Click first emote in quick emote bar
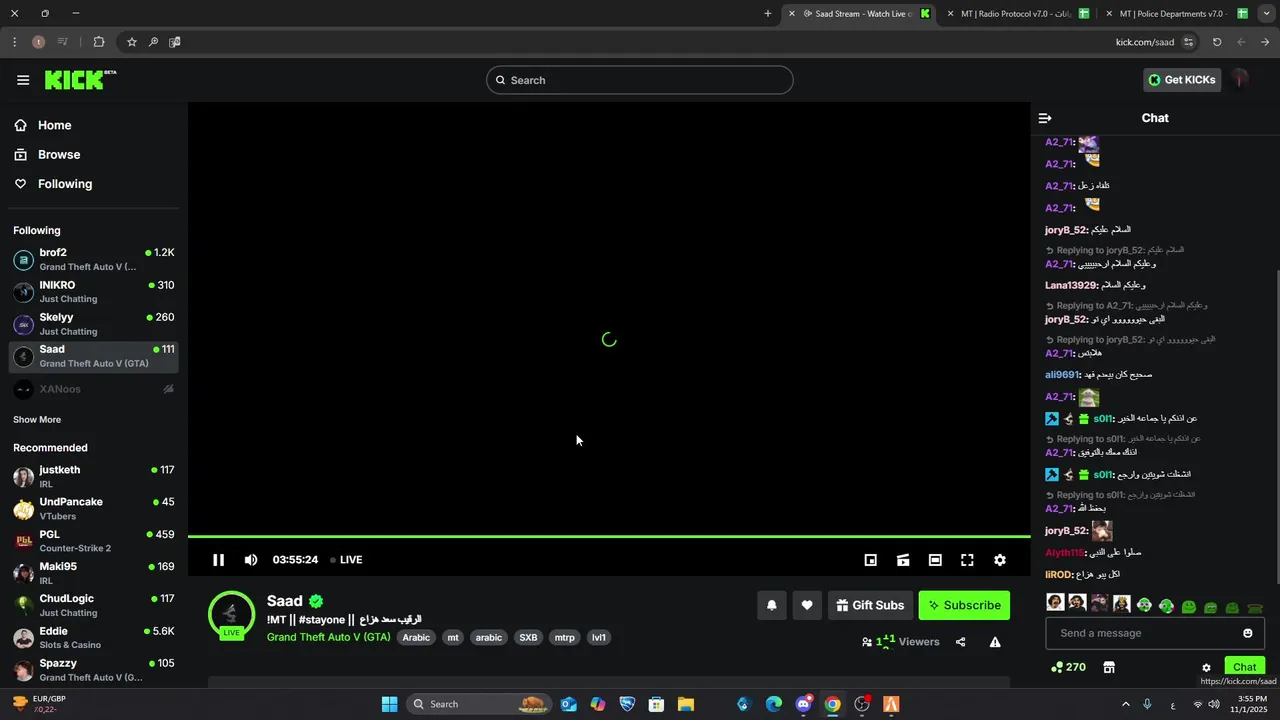This screenshot has width=1280, height=720. click(1054, 603)
